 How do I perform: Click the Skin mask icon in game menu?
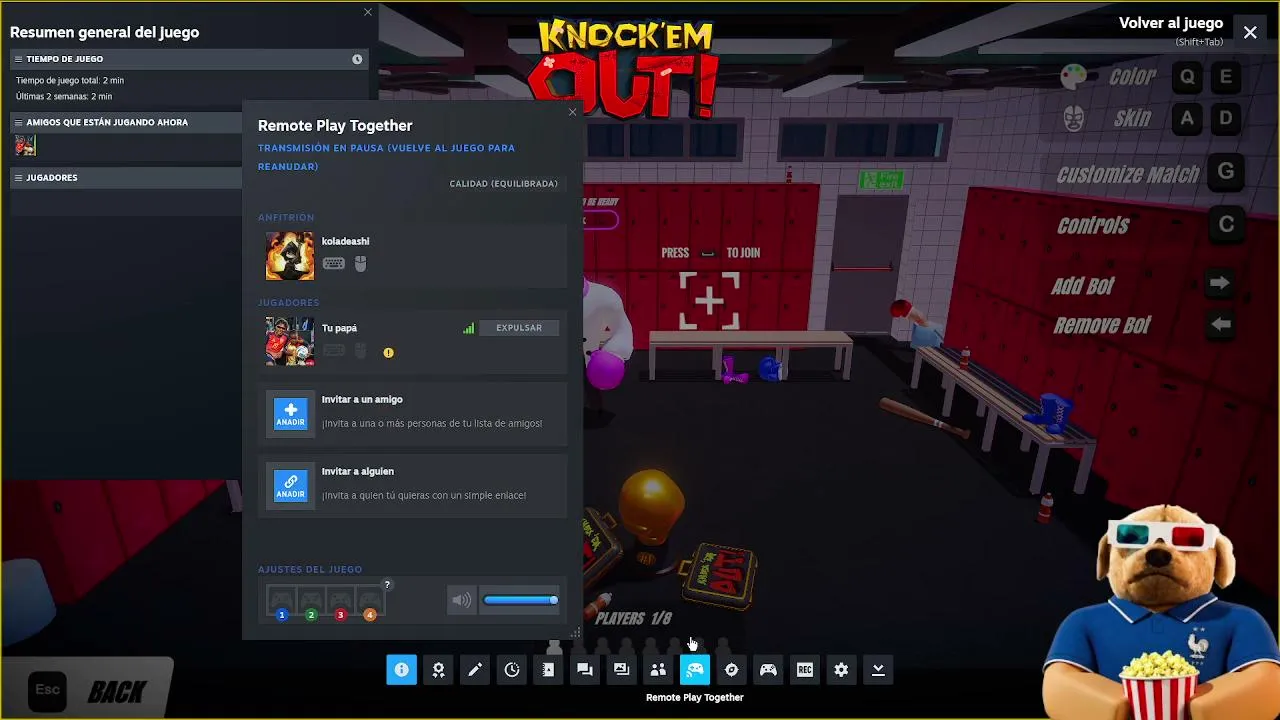click(x=1074, y=118)
